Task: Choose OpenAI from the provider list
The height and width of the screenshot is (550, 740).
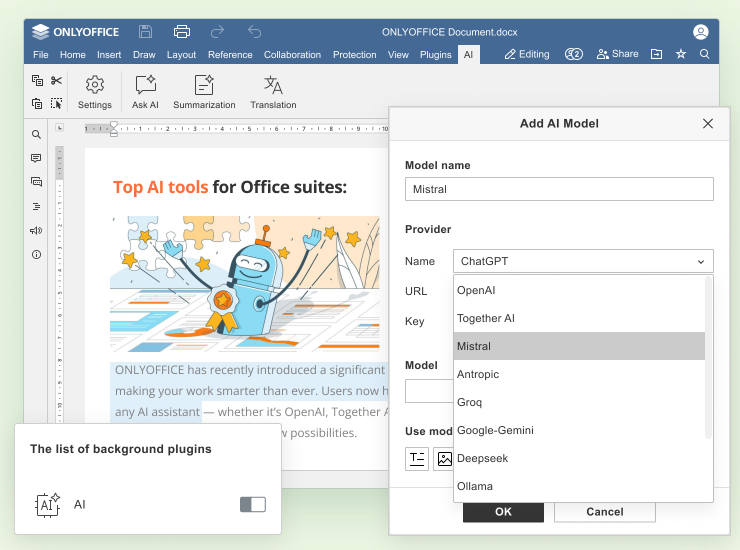Action: coord(579,290)
